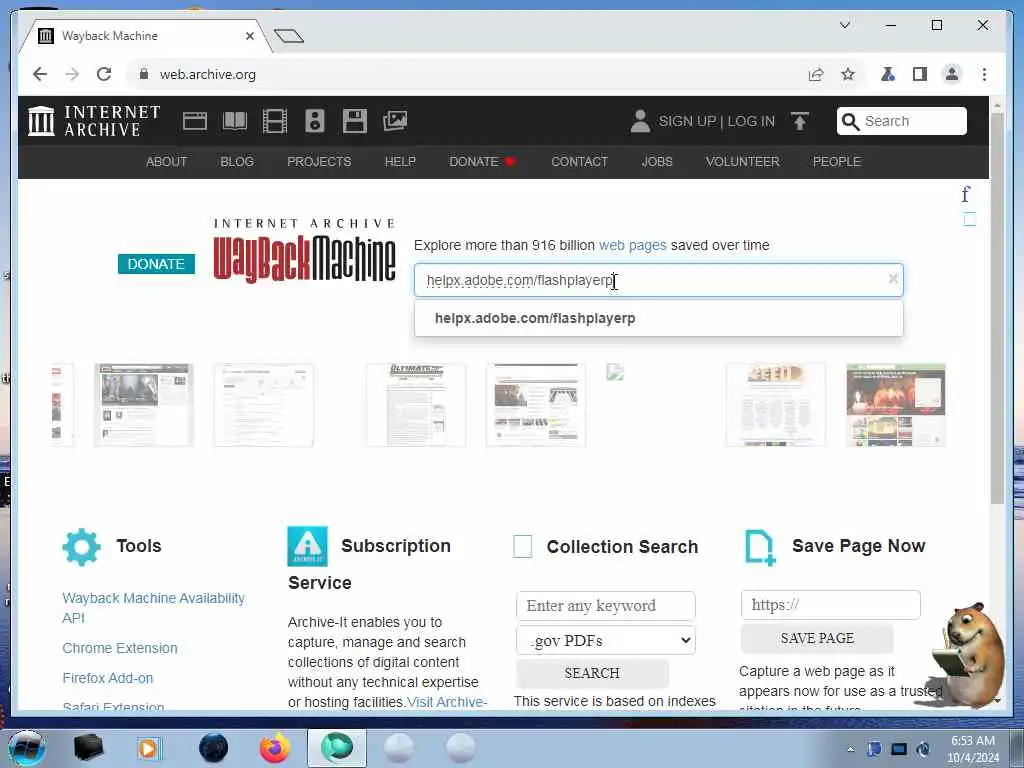
Task: Open the Texts book icon
Action: click(x=234, y=121)
